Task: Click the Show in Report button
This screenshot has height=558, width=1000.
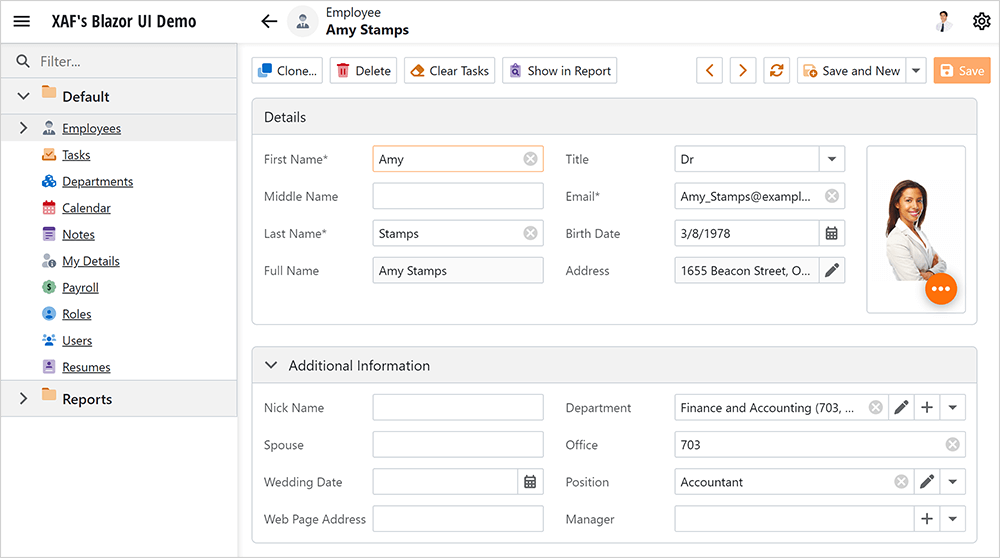Action: [559, 71]
